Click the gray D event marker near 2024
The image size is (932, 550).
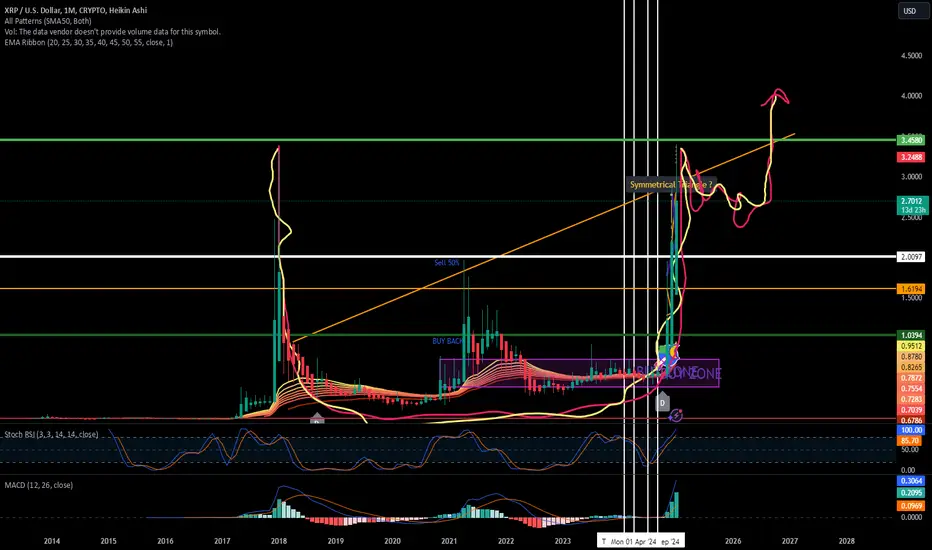tap(662, 402)
